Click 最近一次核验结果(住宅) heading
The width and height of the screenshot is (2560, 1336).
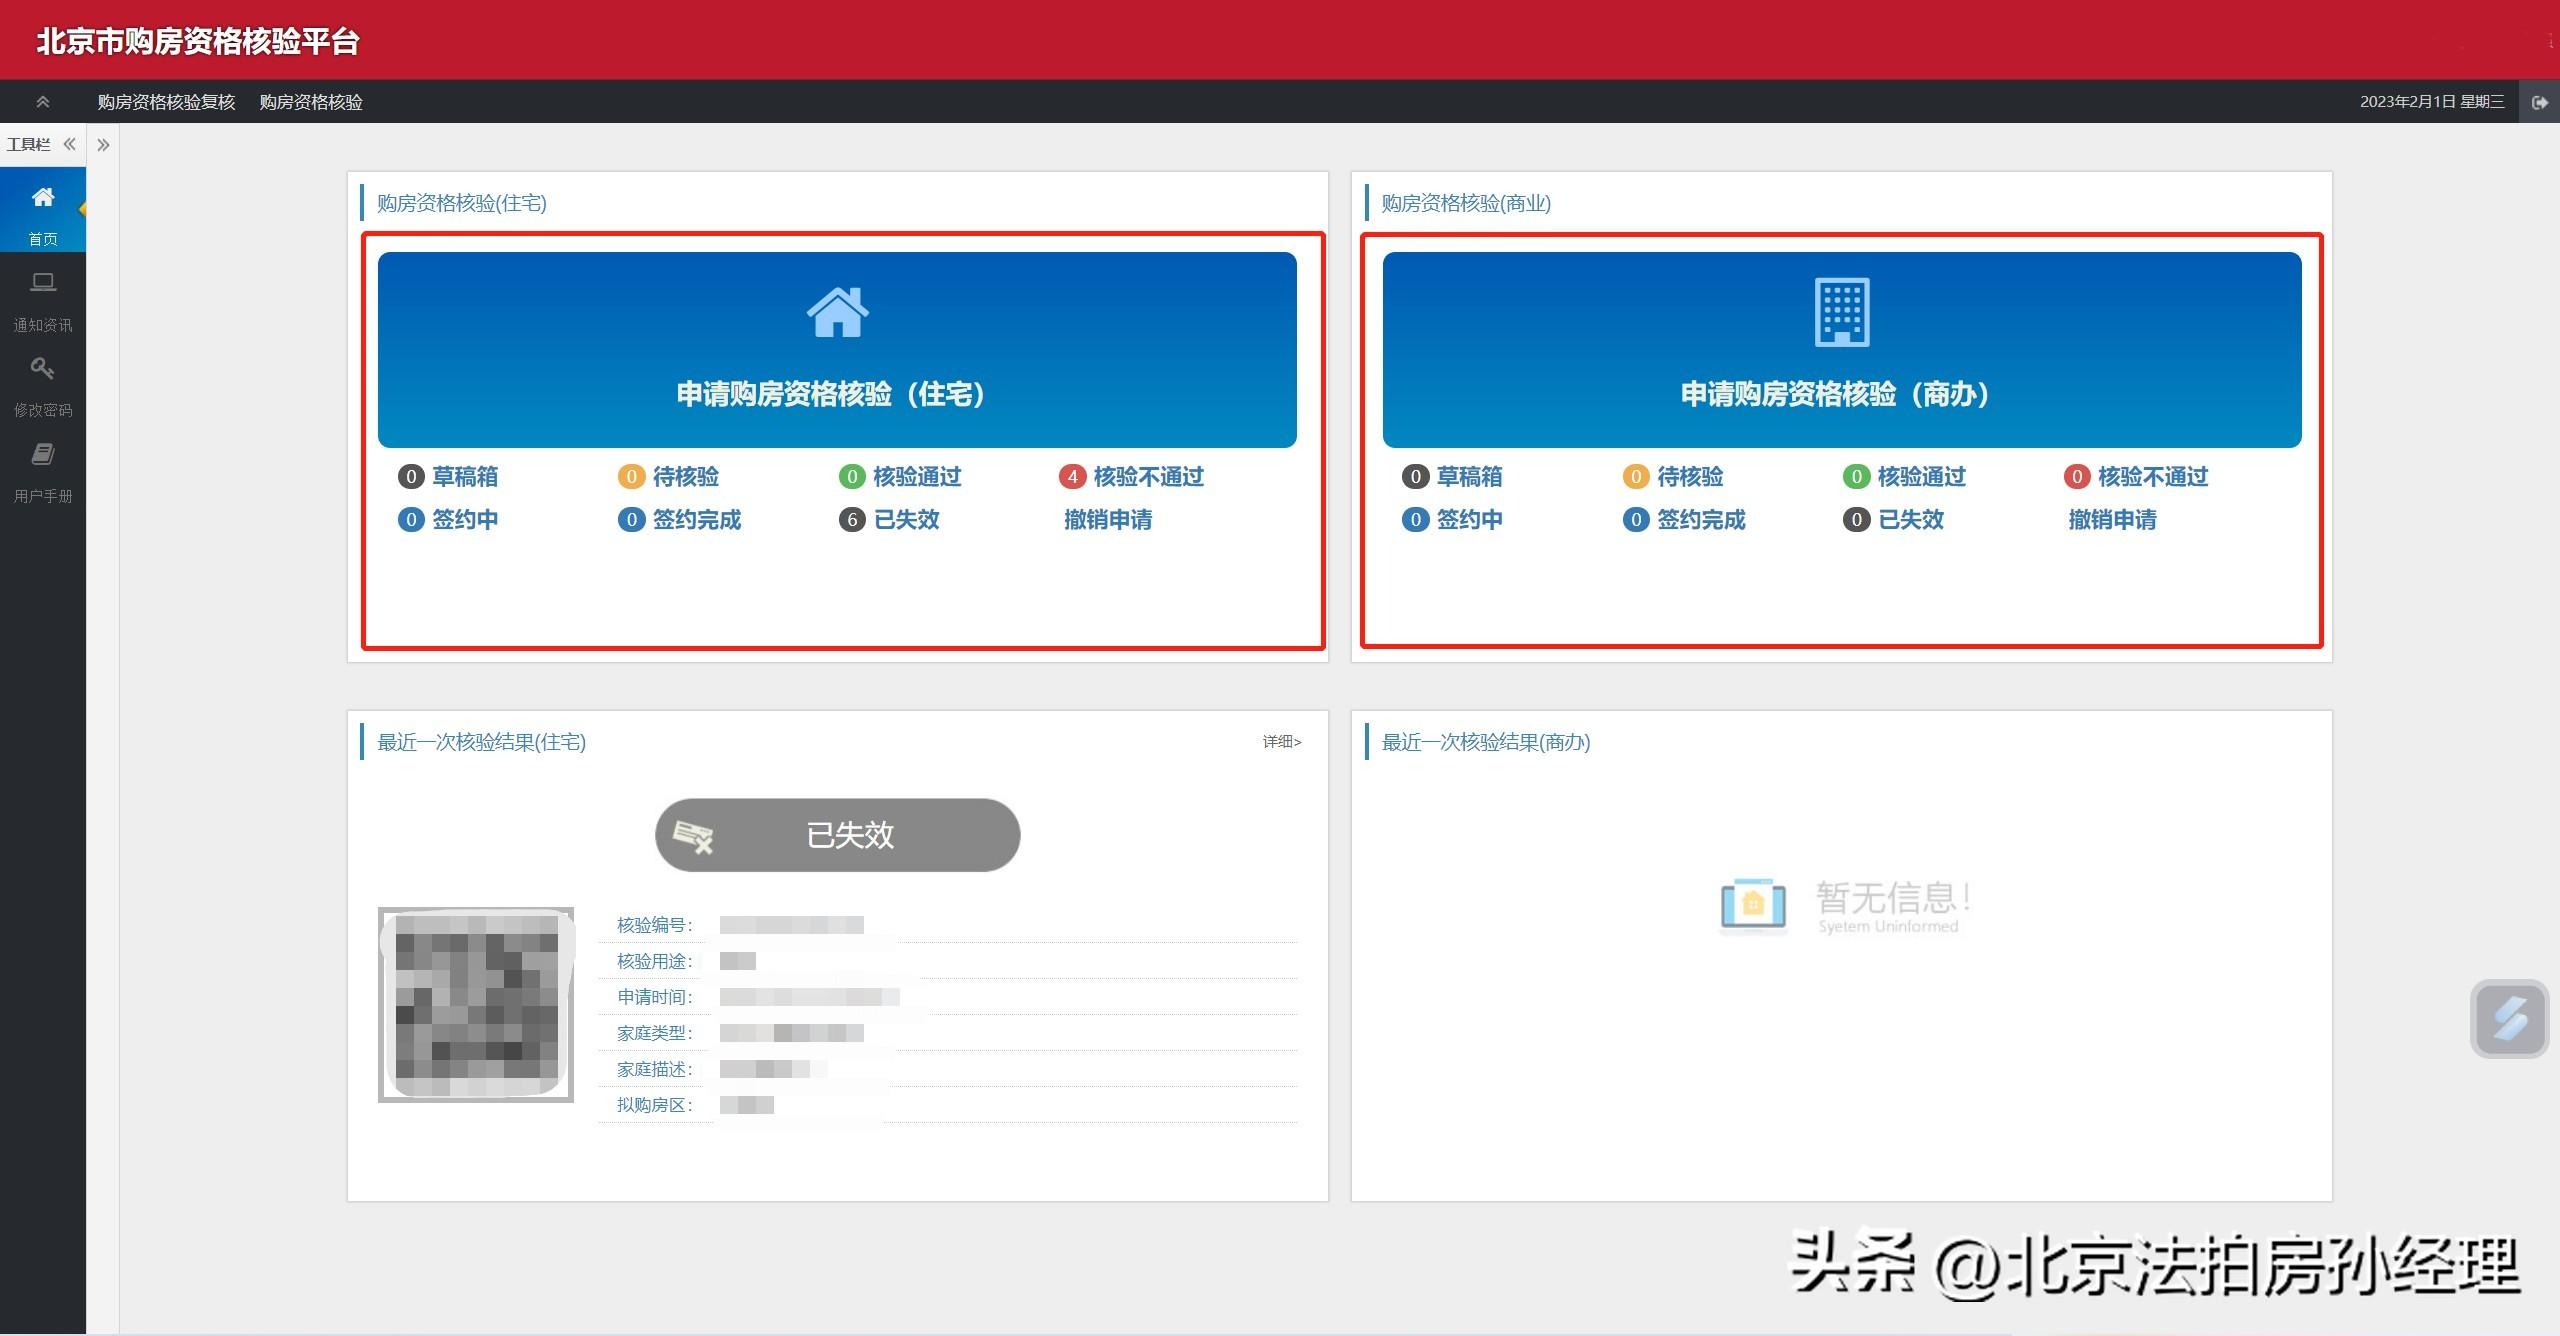tap(481, 742)
